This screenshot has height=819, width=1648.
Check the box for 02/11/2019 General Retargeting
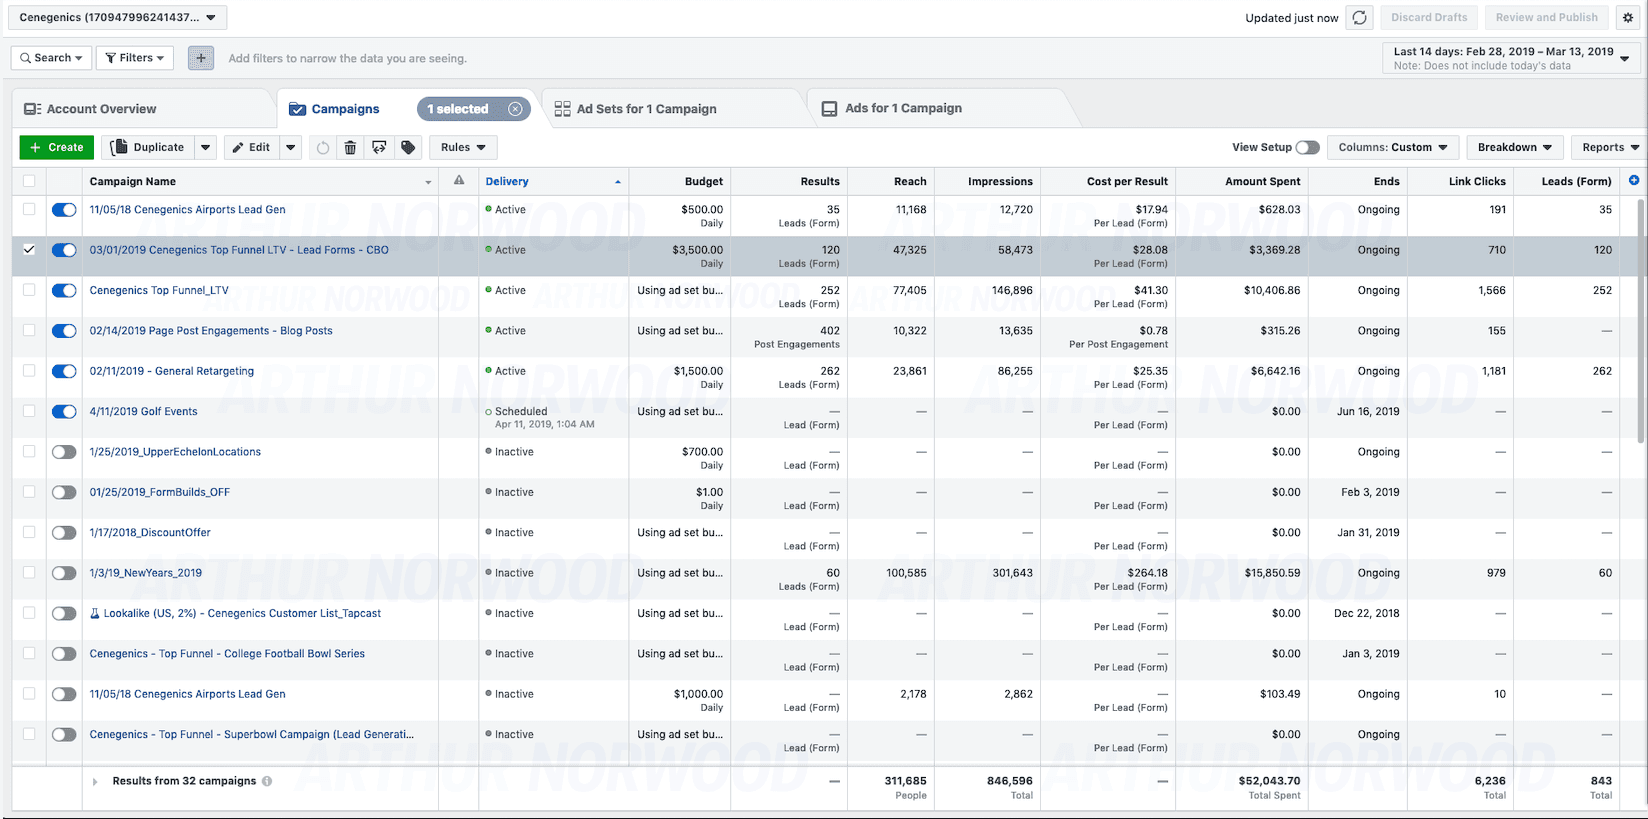coord(29,371)
